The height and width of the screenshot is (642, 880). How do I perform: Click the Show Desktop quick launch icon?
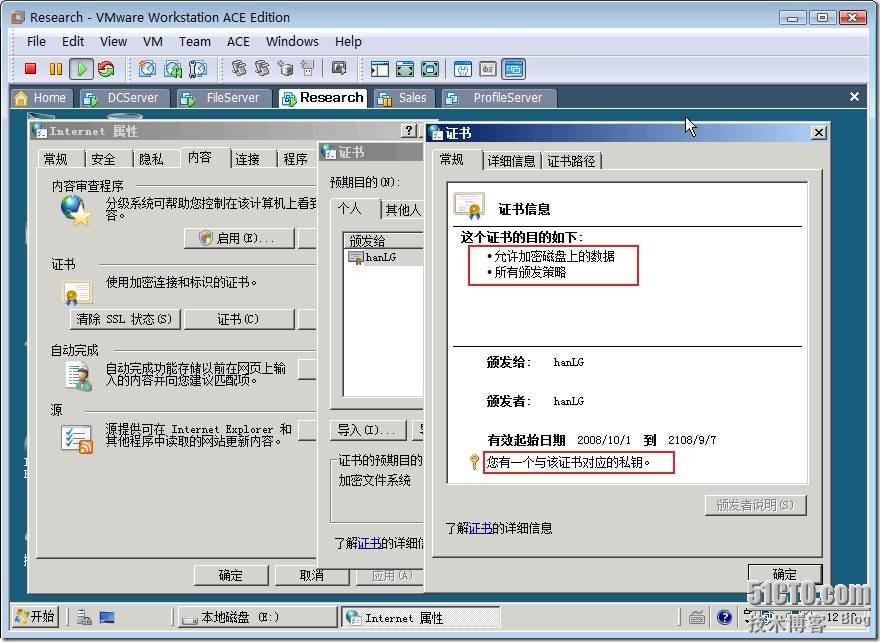(107, 617)
